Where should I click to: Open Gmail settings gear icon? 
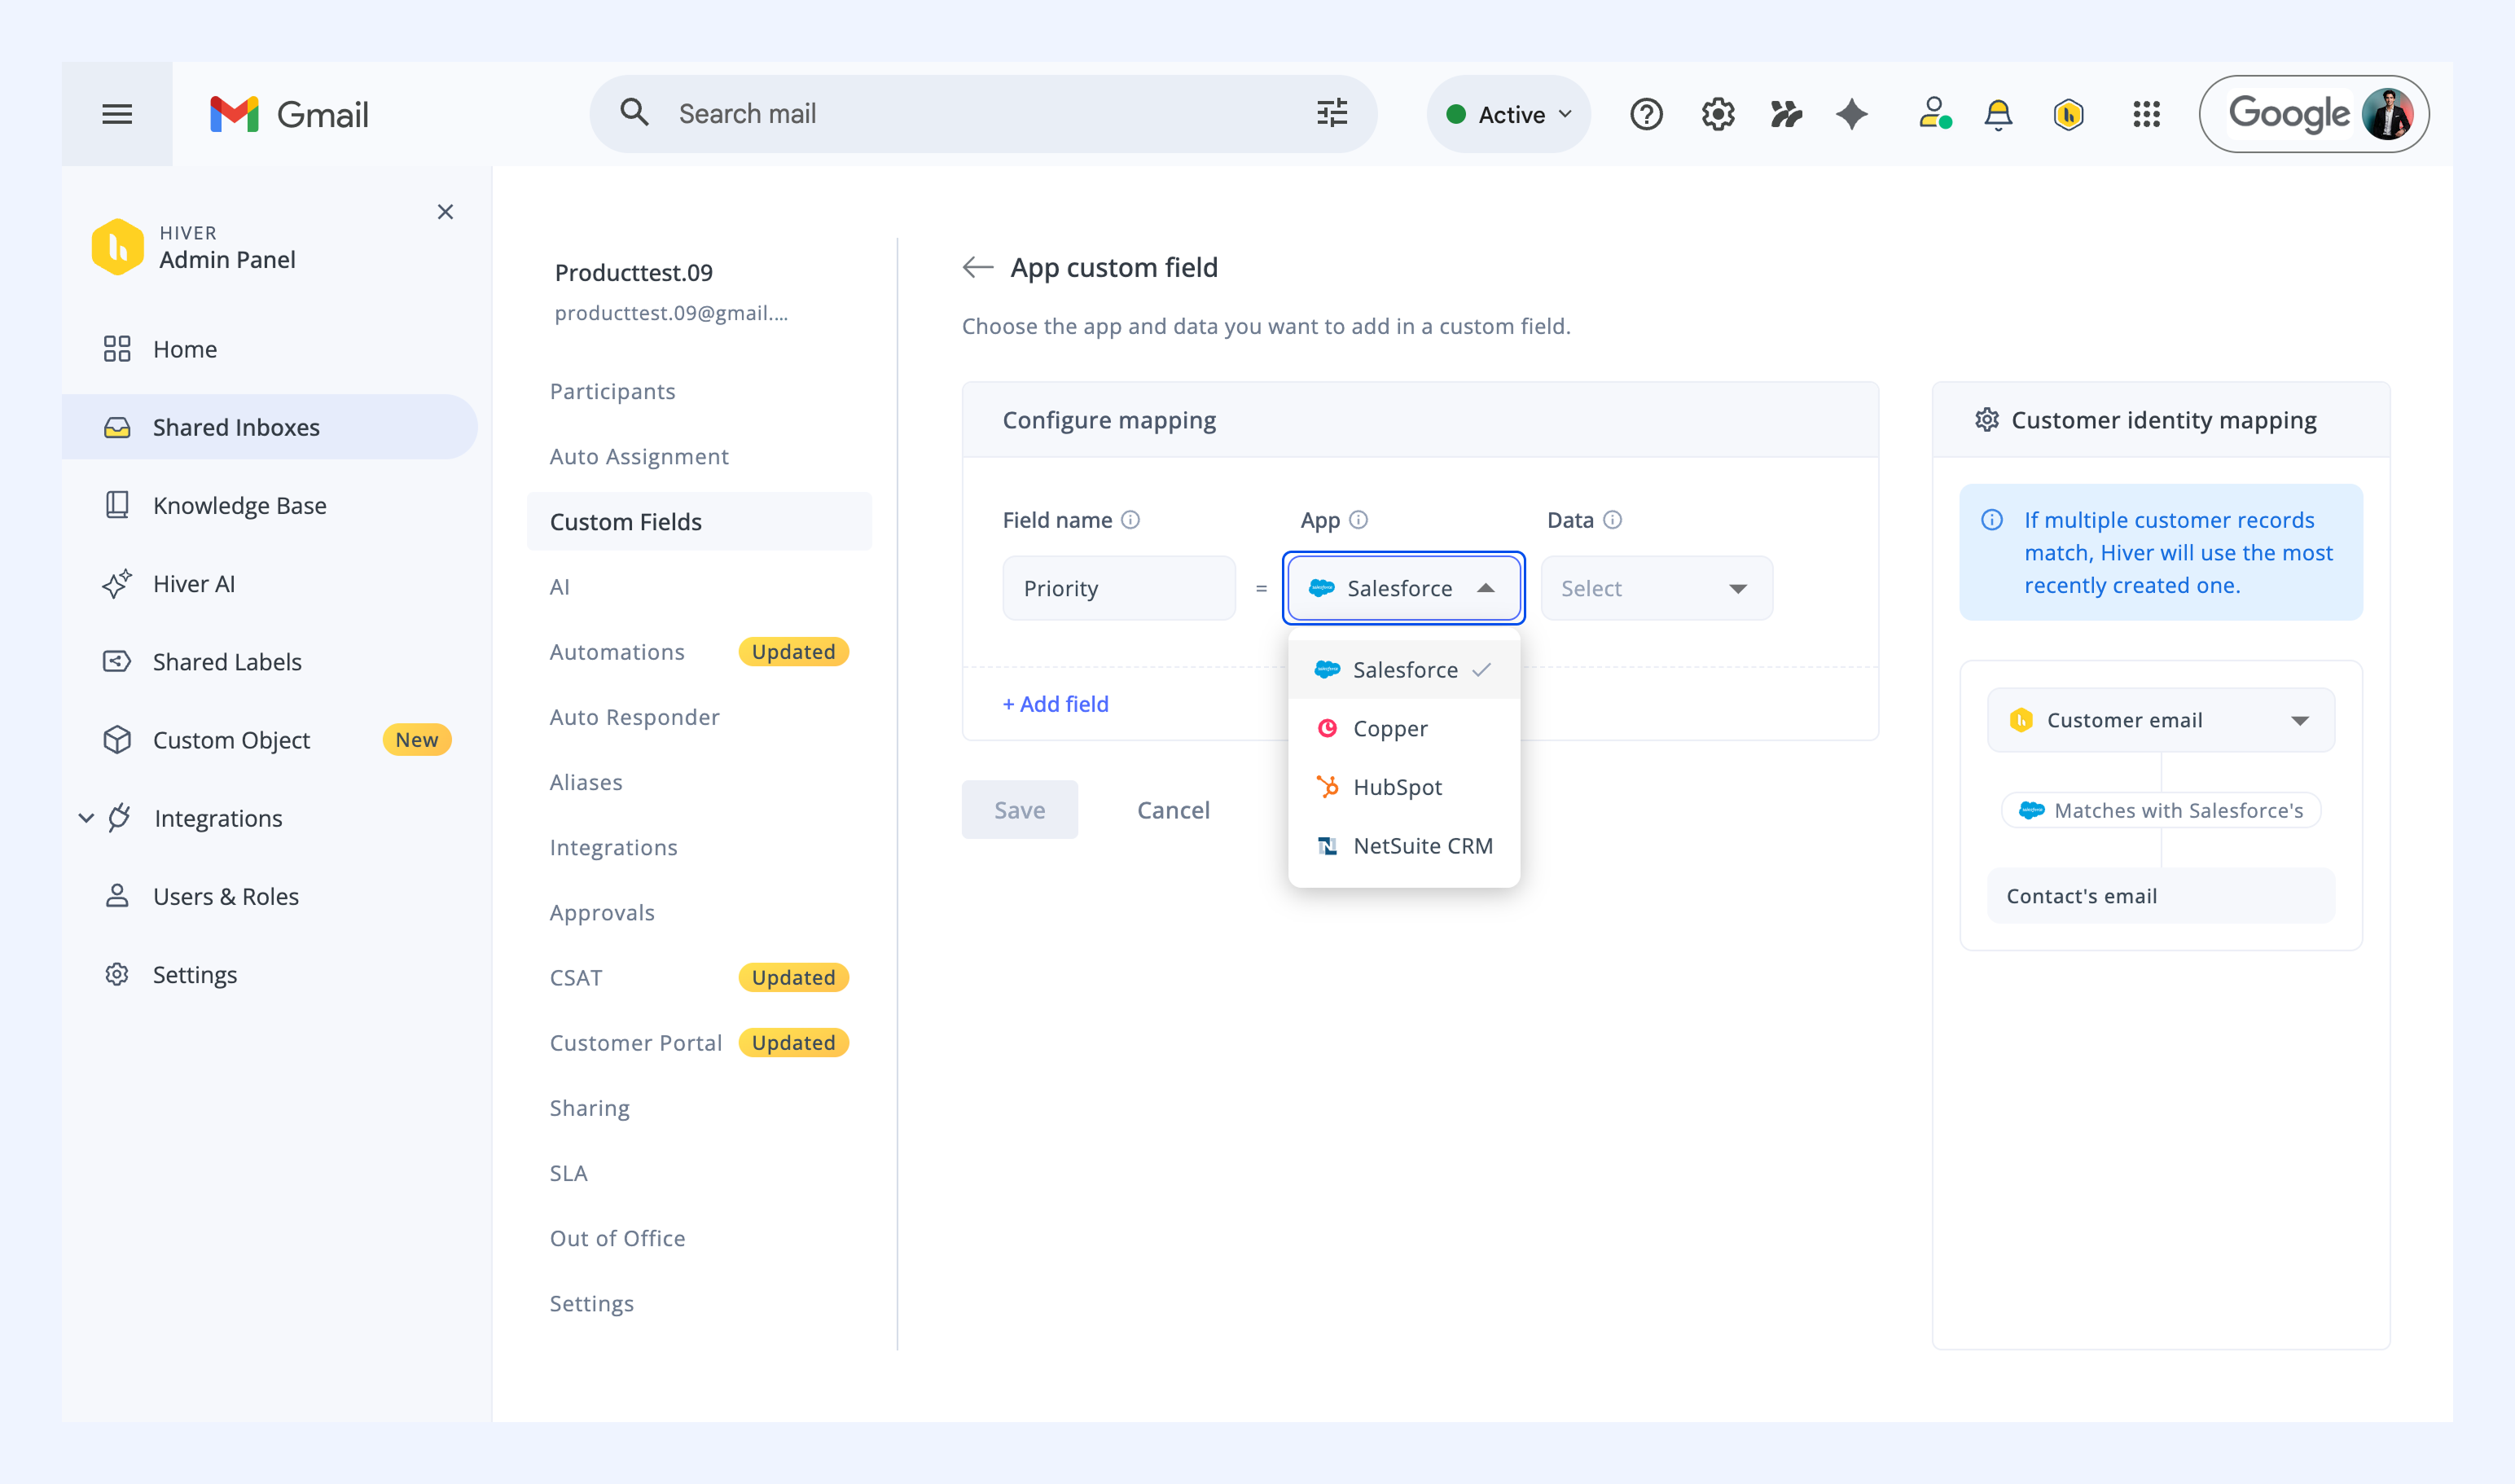coord(1718,114)
